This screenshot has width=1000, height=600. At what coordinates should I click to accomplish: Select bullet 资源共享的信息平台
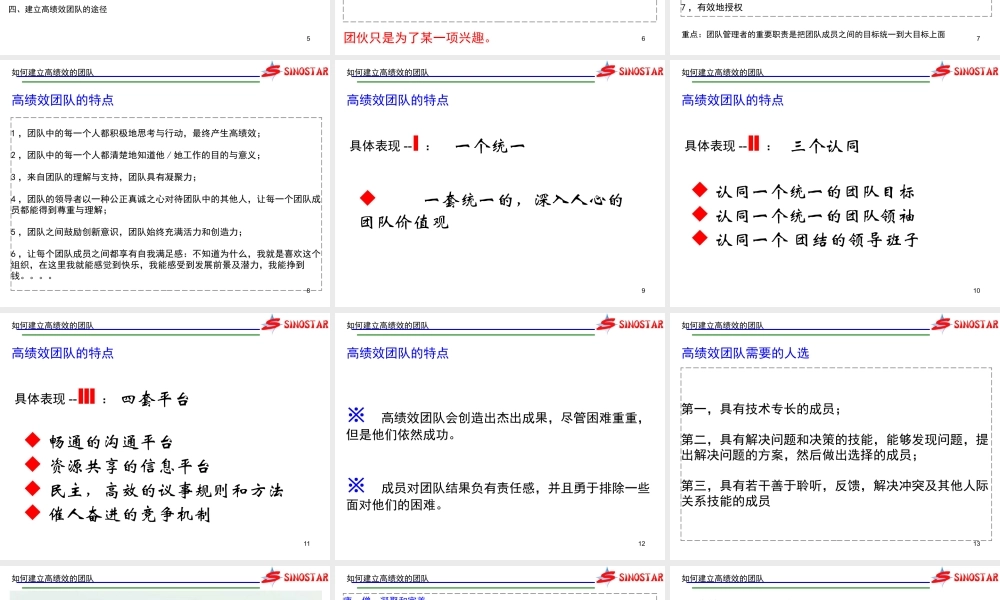129,466
